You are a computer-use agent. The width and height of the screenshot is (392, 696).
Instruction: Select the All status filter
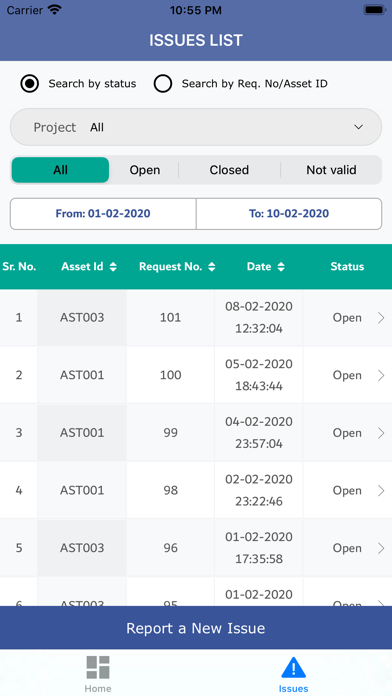click(x=60, y=170)
